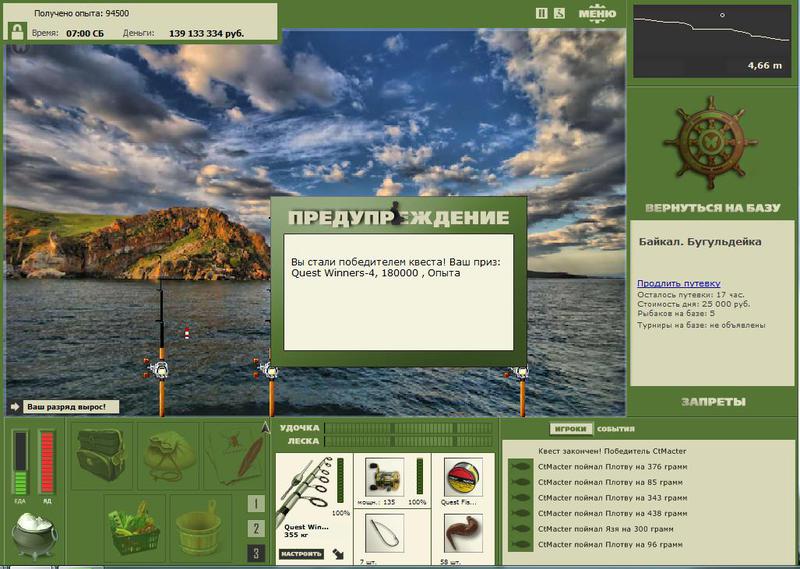Click the fish icon beside Плотву на 85 грамм

pos(521,482)
